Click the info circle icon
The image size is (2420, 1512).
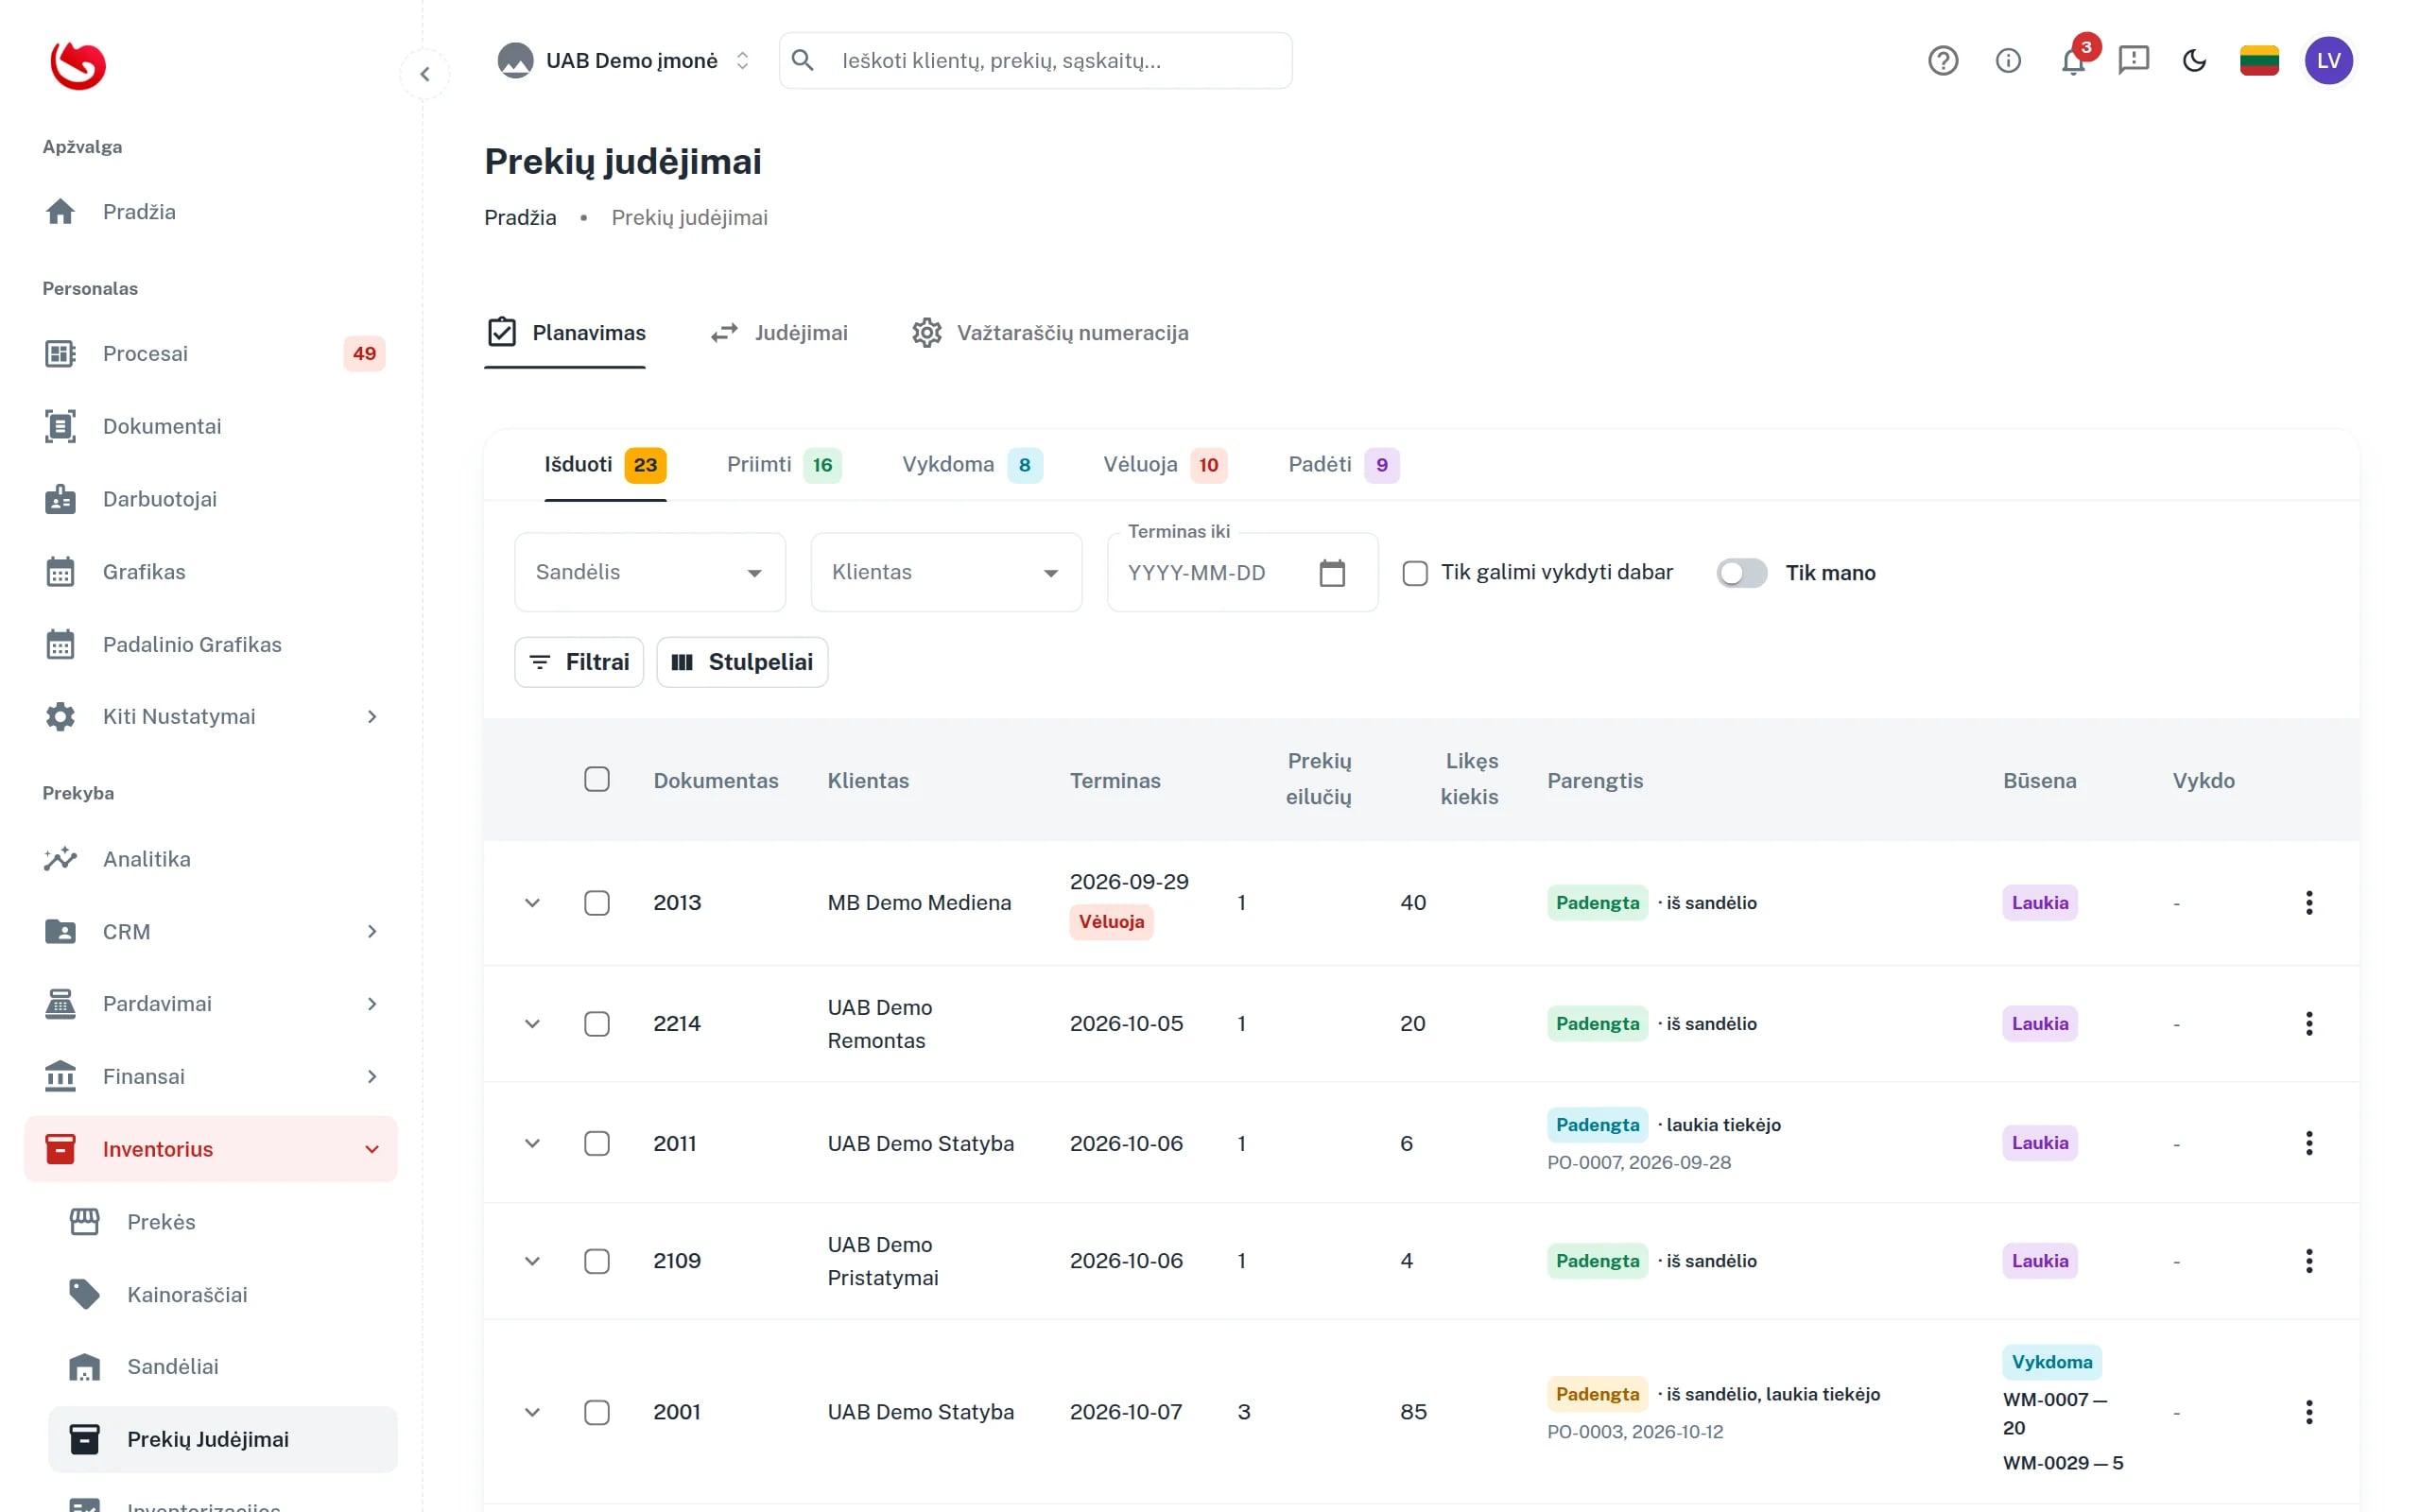(2007, 61)
